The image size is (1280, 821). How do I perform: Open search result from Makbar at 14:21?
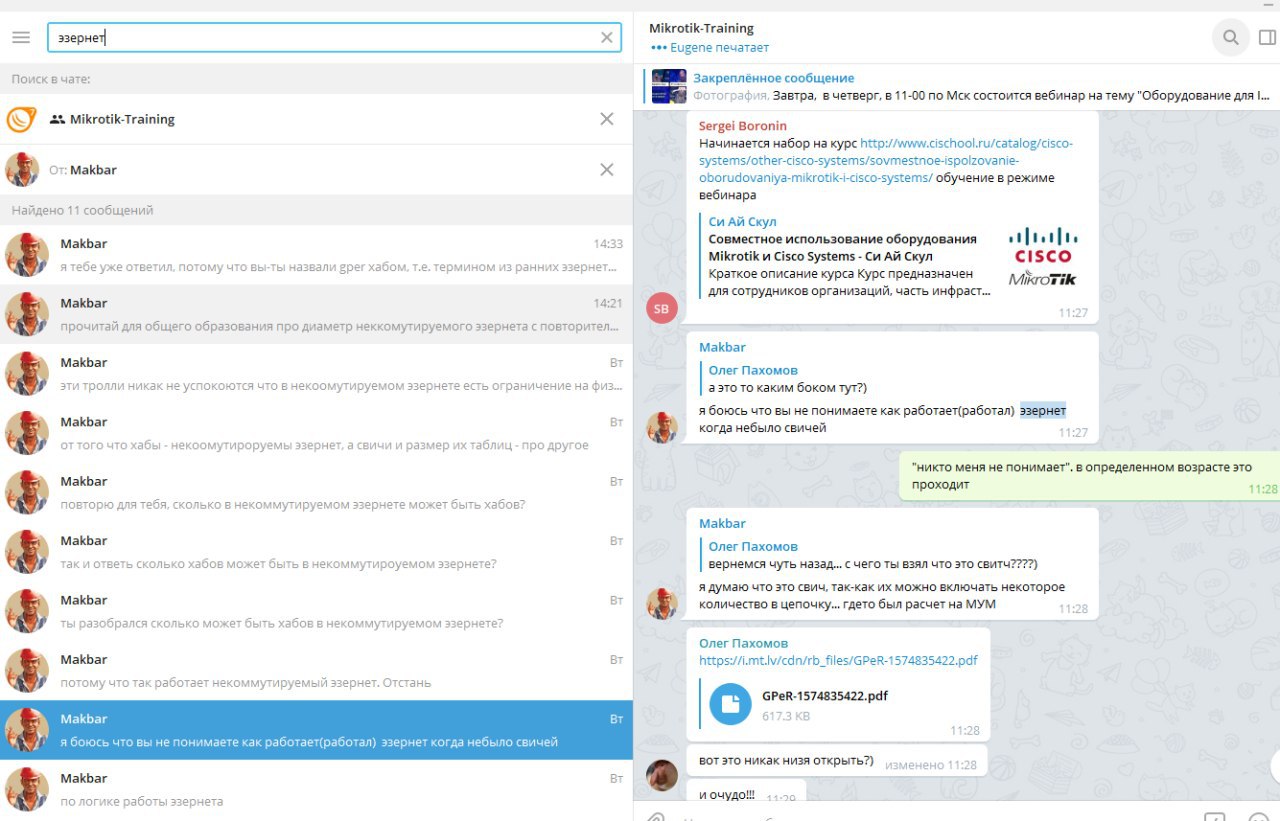pos(316,314)
